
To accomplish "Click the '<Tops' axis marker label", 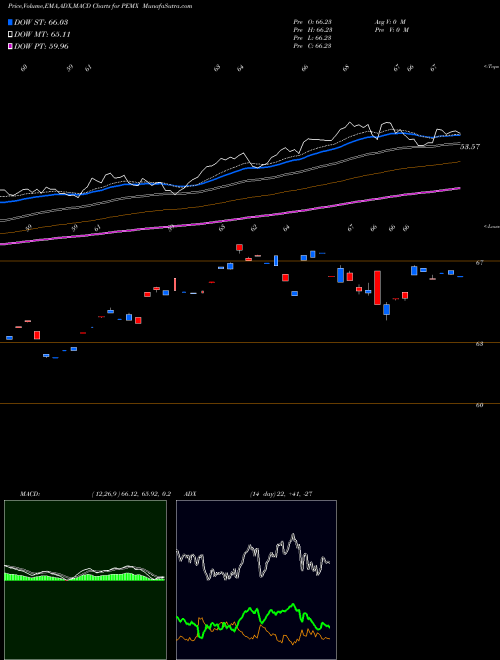I will coord(491,67).
